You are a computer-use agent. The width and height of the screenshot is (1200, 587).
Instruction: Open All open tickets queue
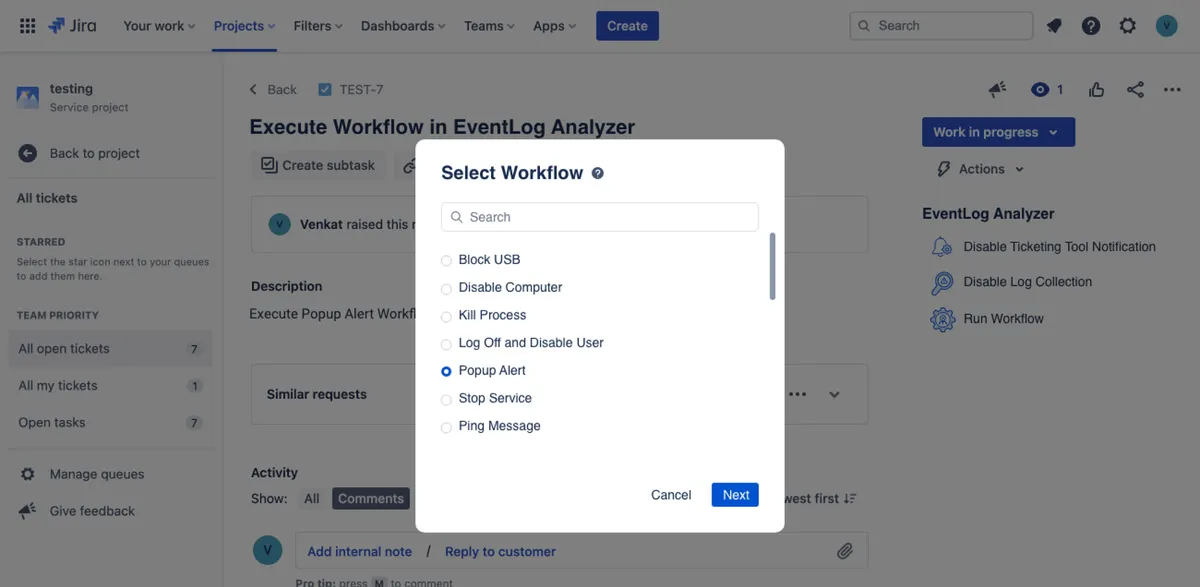tap(112, 349)
